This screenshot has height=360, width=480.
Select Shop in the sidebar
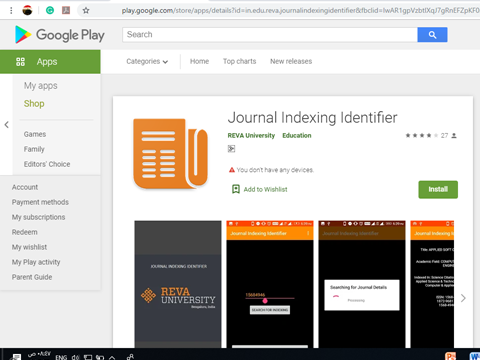pos(34,104)
